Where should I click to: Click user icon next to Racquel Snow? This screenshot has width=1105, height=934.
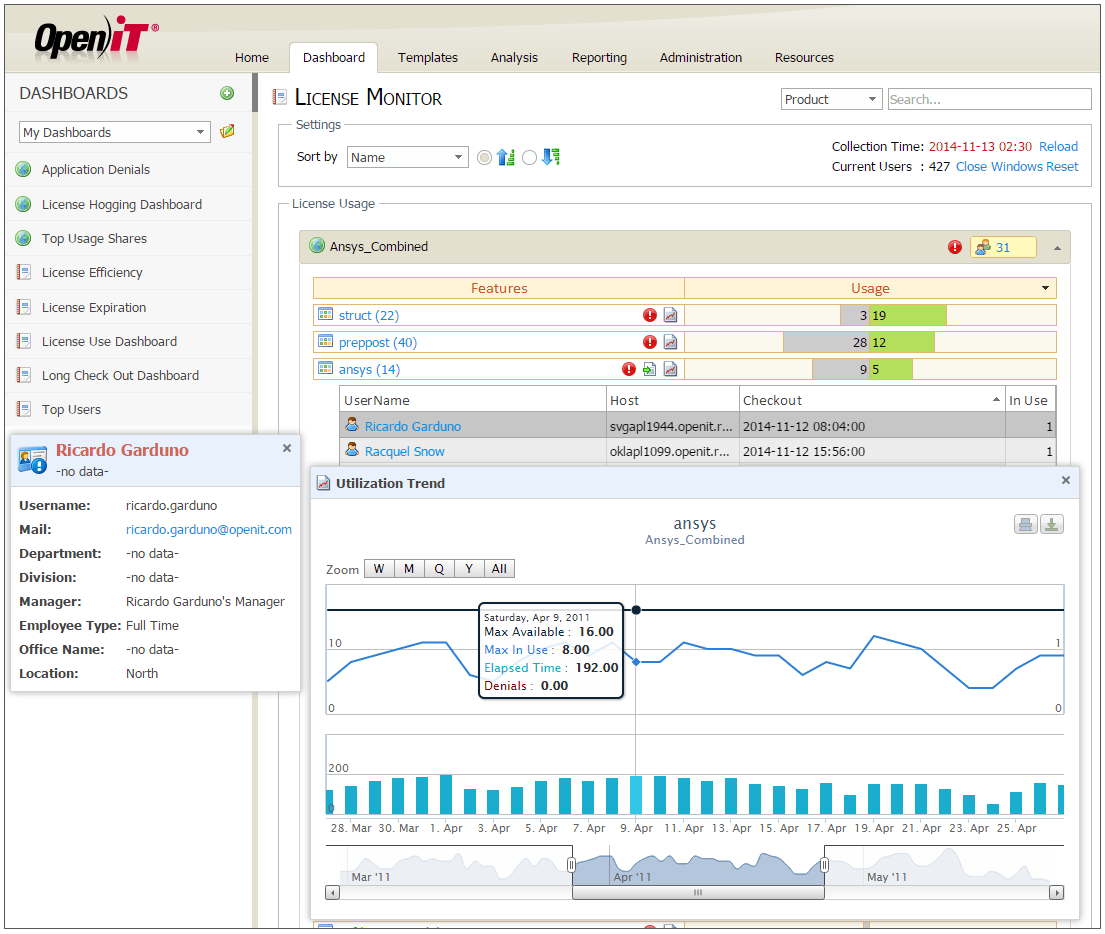click(x=352, y=450)
